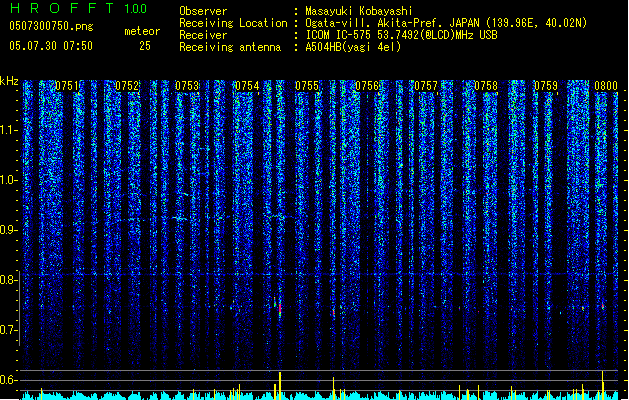Click the 0754 time marker

click(247, 86)
